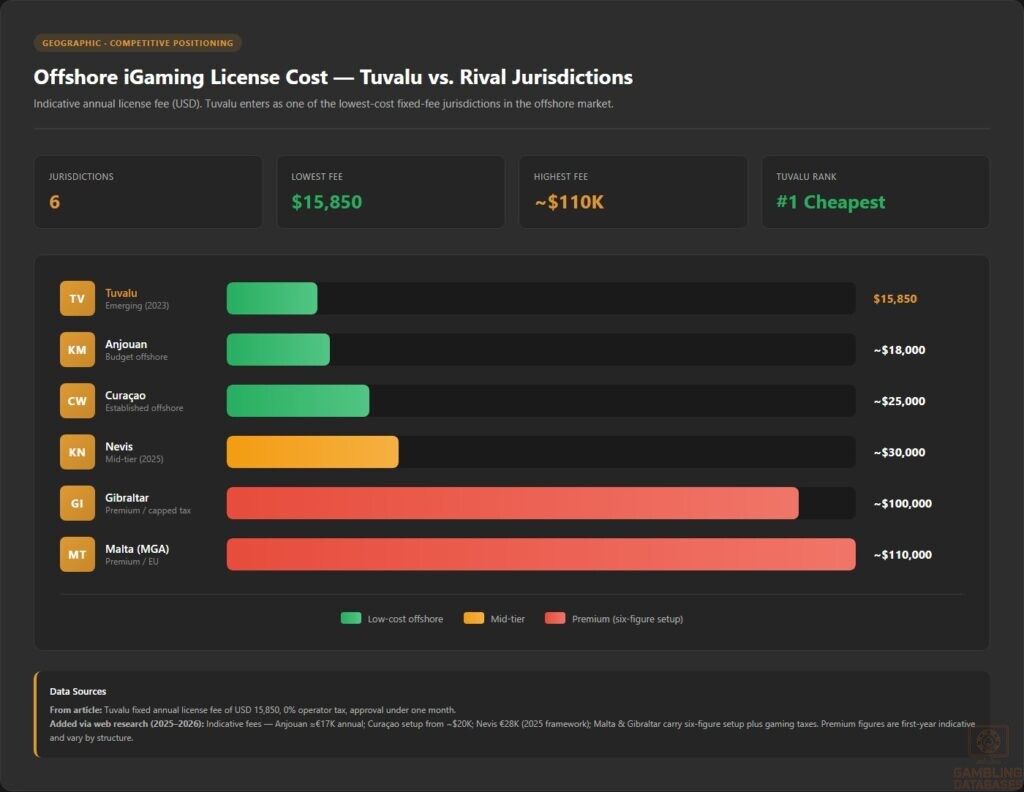This screenshot has height=792, width=1024.
Task: Click the HIGHEST FEE card label
Action: tap(560, 176)
